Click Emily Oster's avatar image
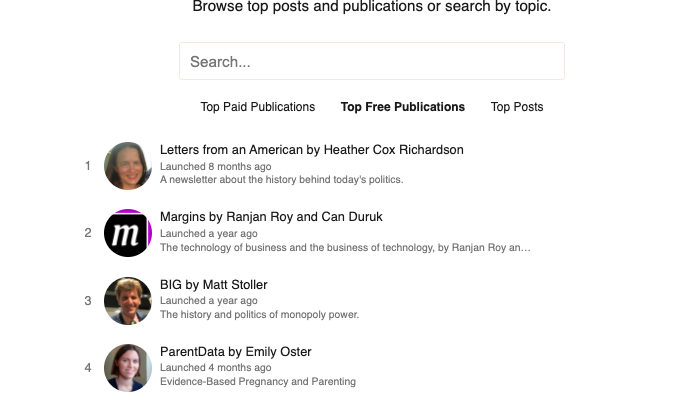 coord(128,368)
